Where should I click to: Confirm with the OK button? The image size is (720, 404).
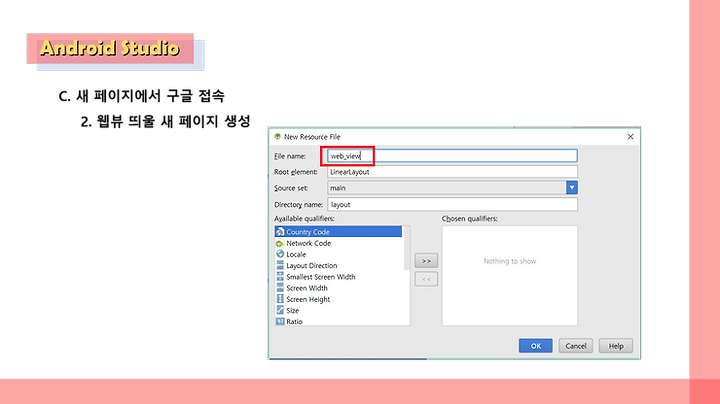[535, 346]
